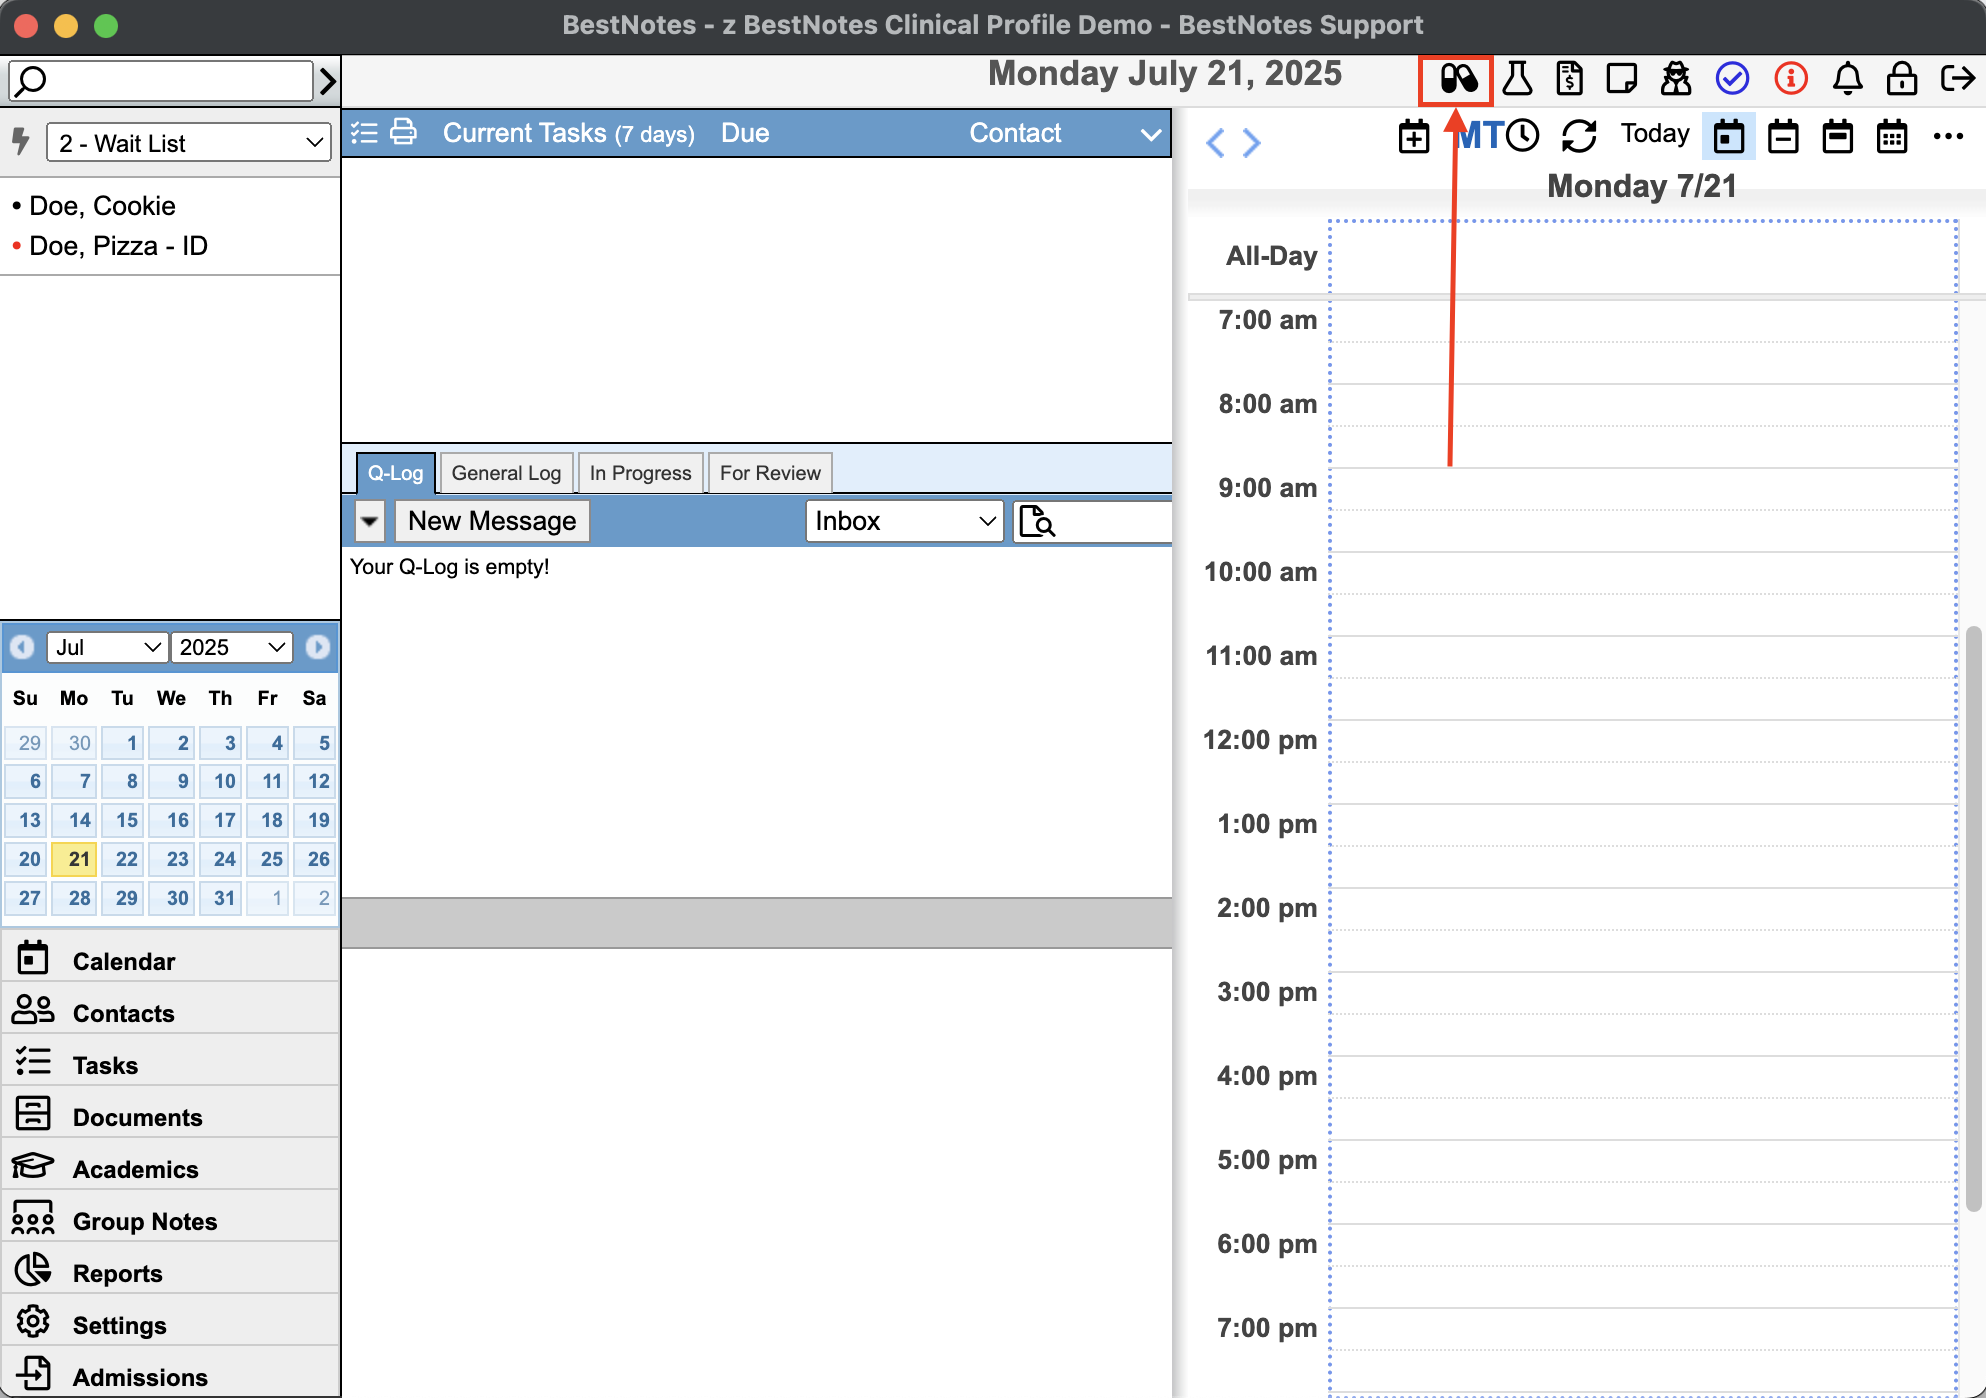Image resolution: width=1986 pixels, height=1398 pixels.
Task: Open the For Review tab
Action: [x=769, y=473]
